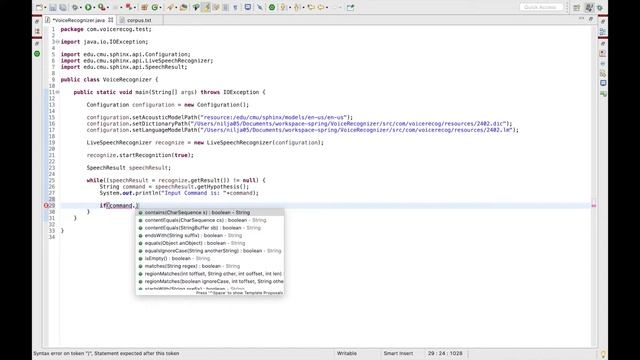Viewport: 640px width, 360px height.
Task: Click the Run Last Tool icon
Action: [x=102, y=7]
